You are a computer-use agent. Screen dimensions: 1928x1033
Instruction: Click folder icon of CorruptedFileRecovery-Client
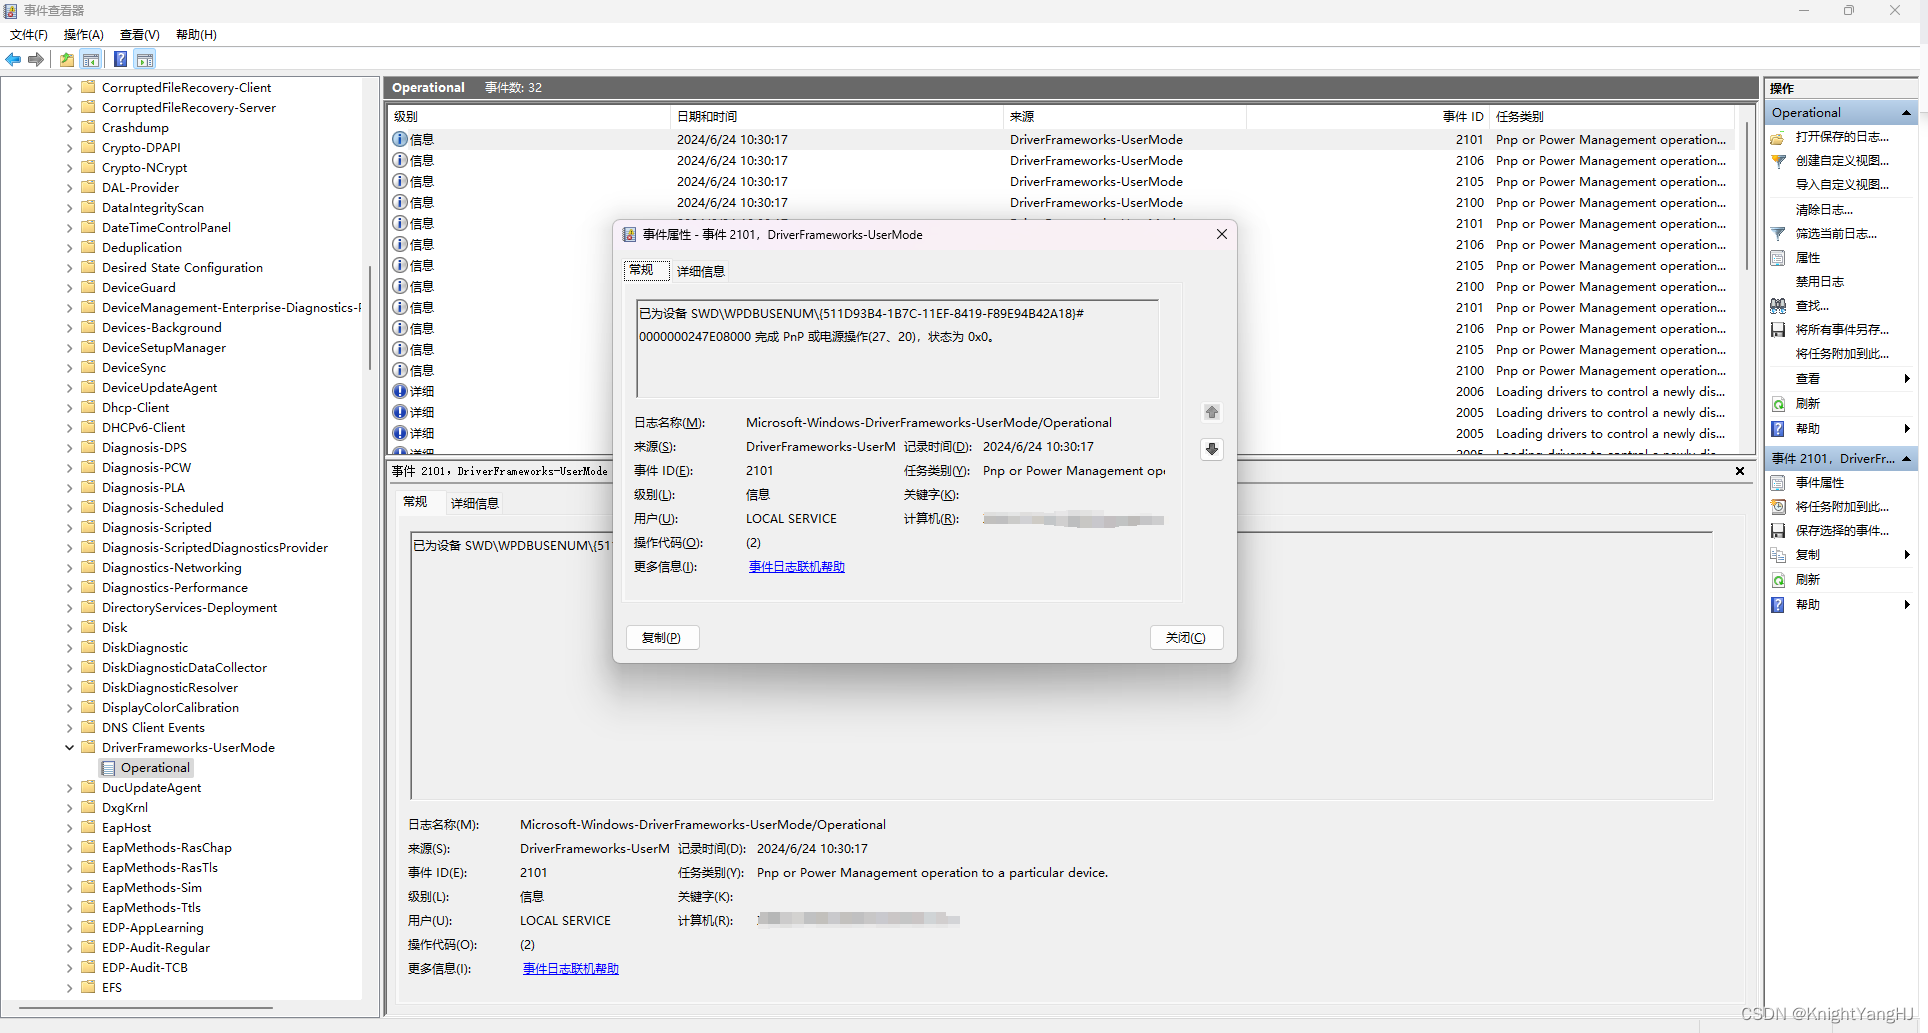[x=88, y=87]
